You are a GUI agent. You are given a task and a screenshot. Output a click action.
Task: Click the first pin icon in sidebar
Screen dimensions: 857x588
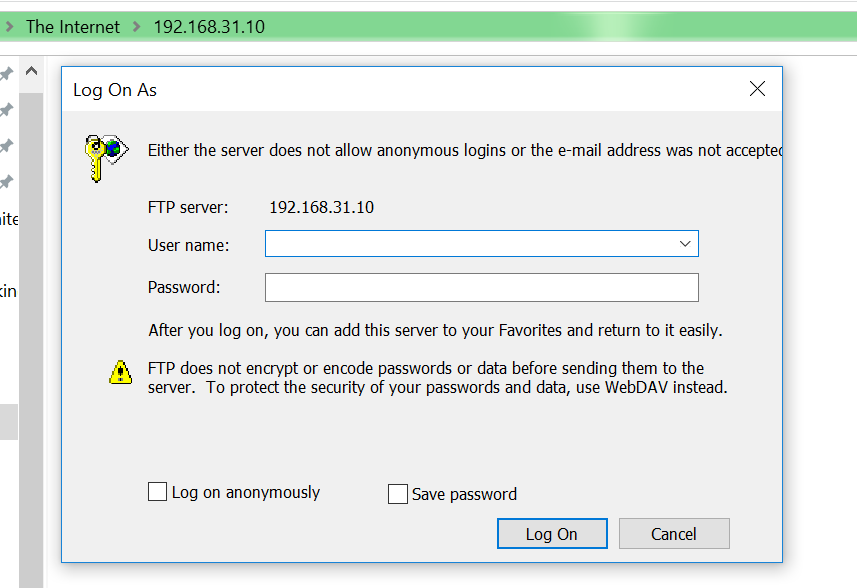point(6,74)
